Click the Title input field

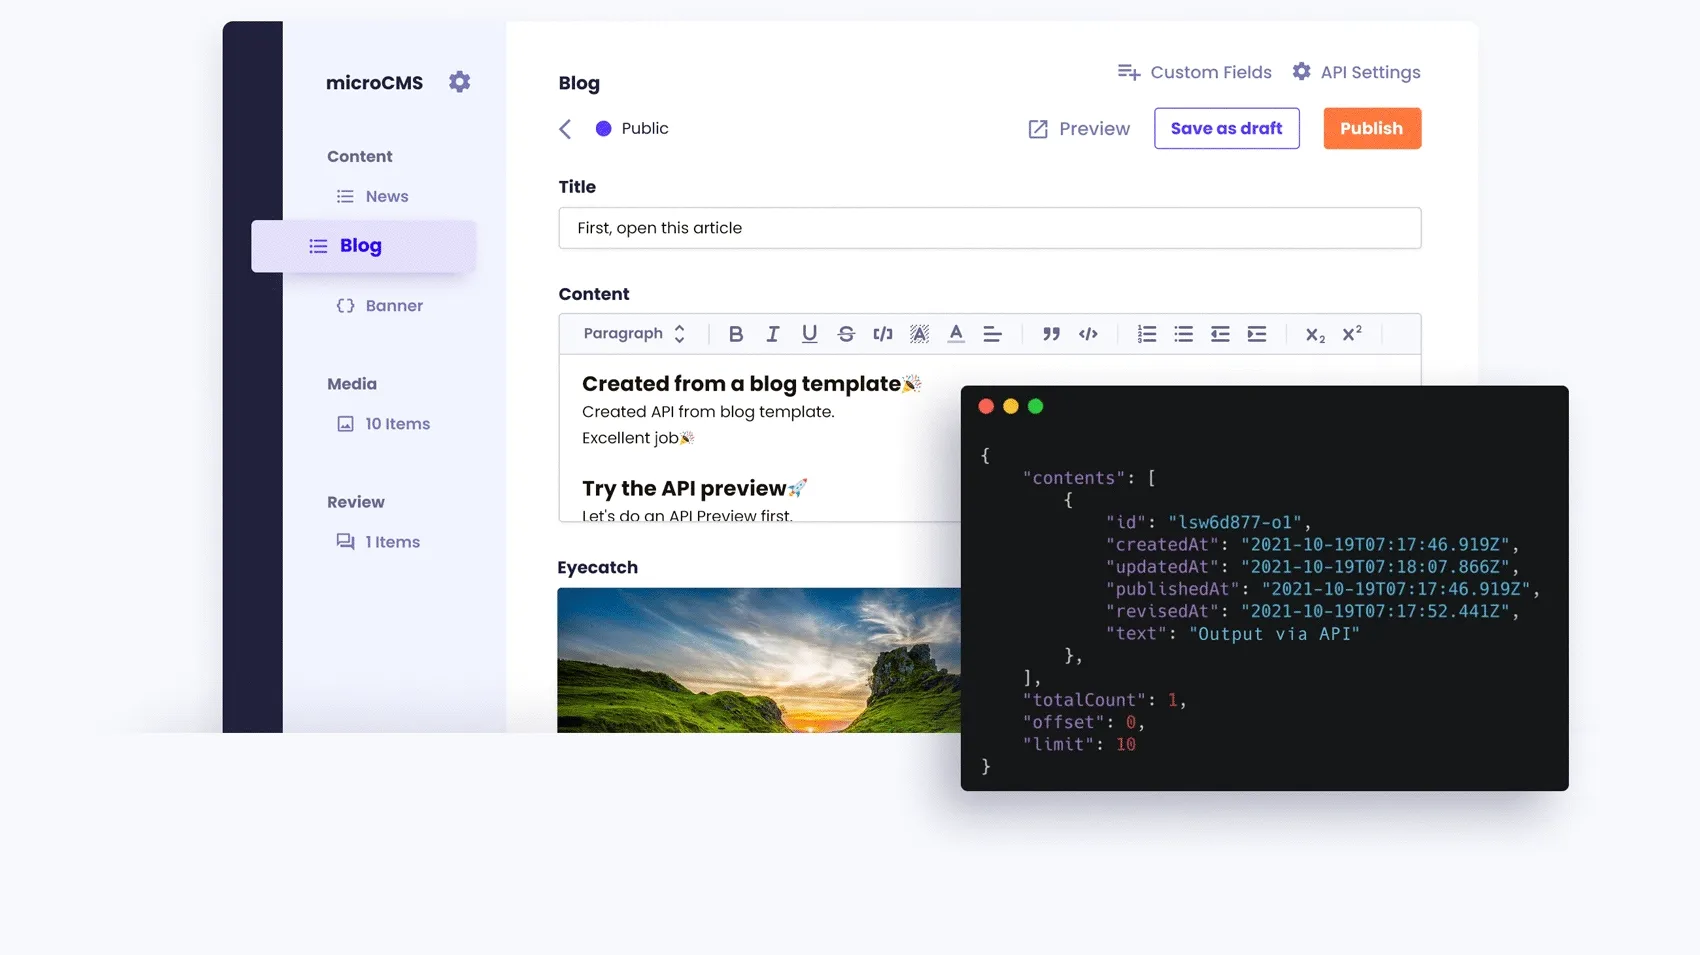[x=989, y=228]
